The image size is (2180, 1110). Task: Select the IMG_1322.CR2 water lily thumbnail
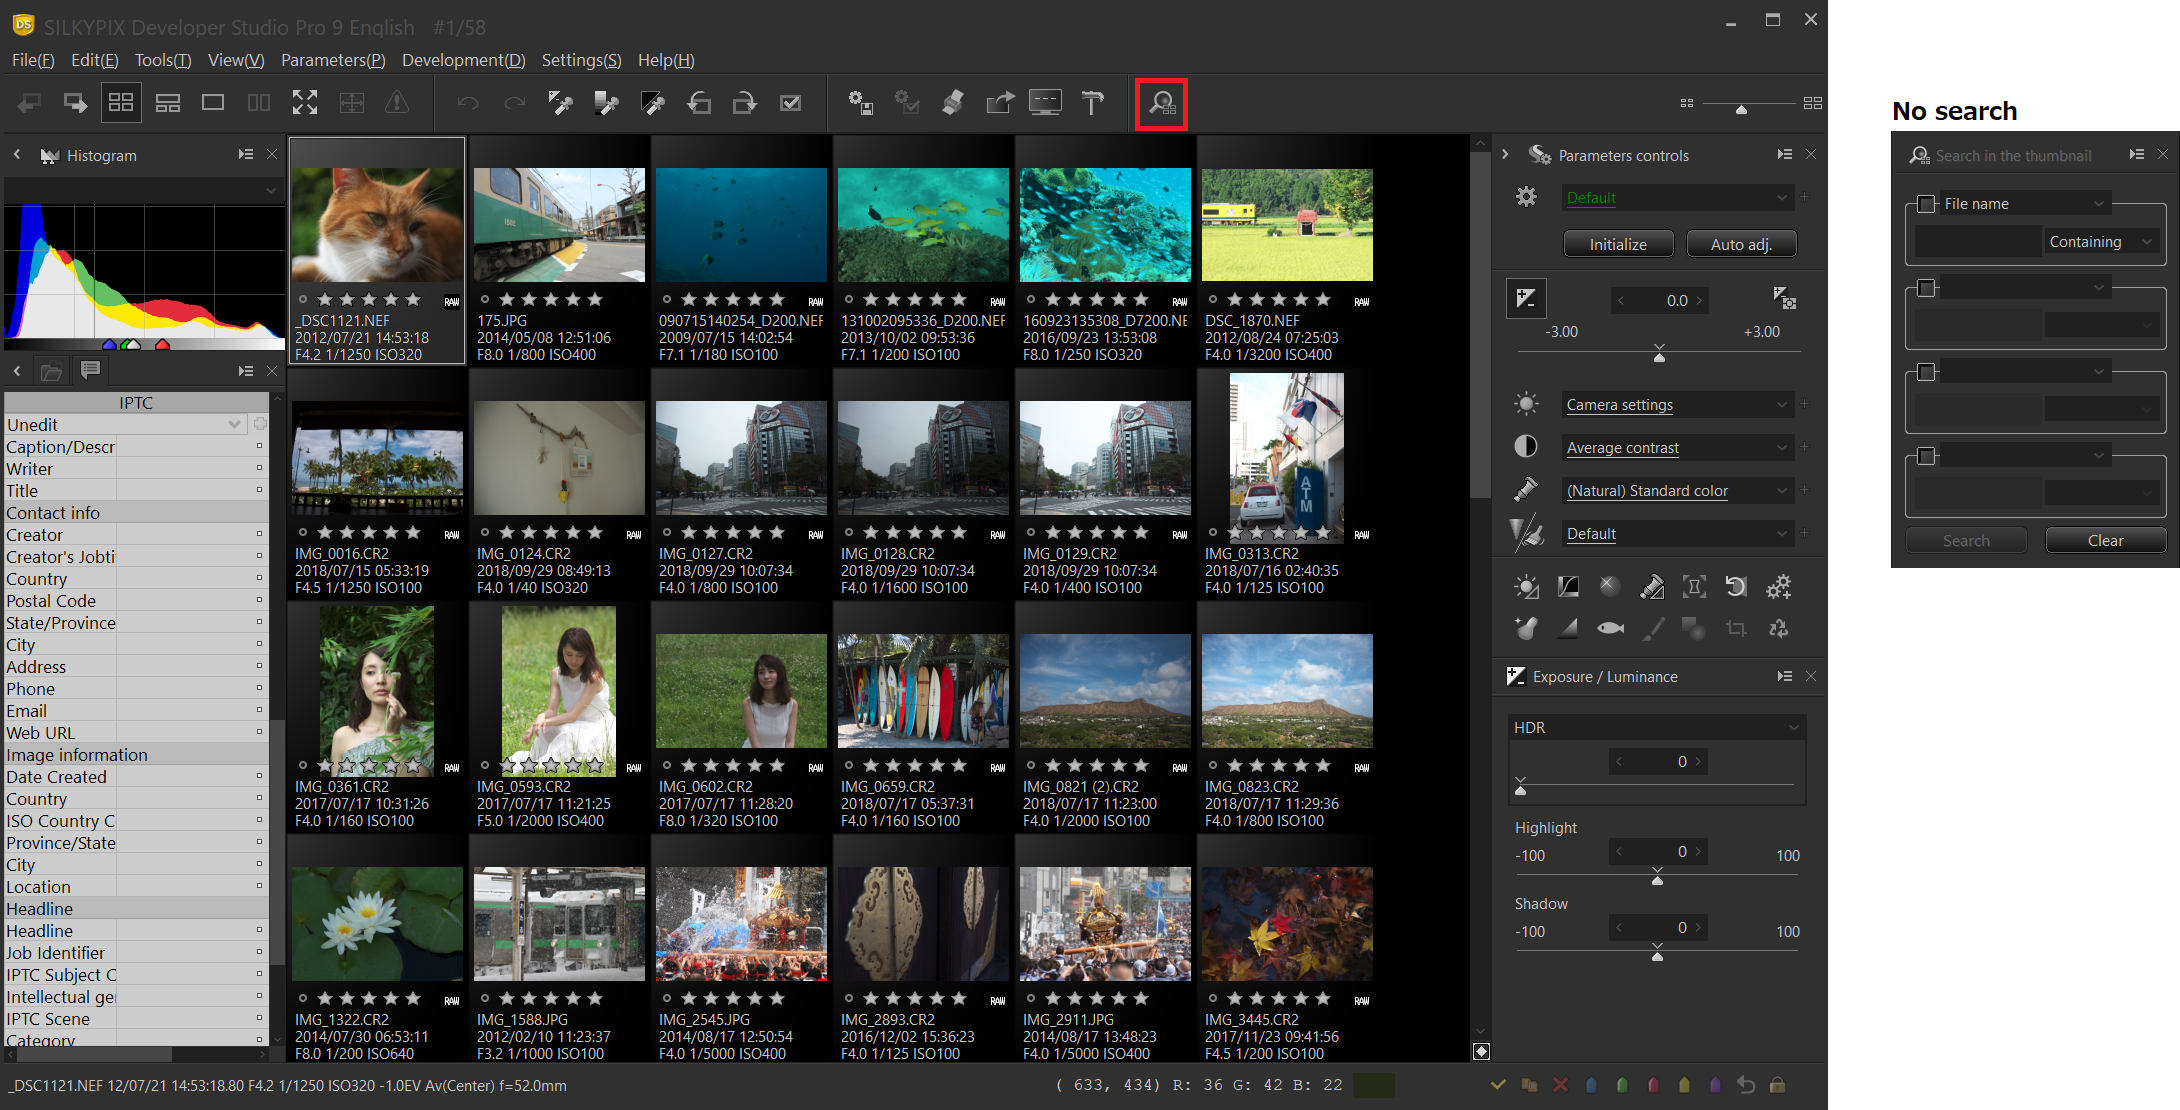[377, 924]
